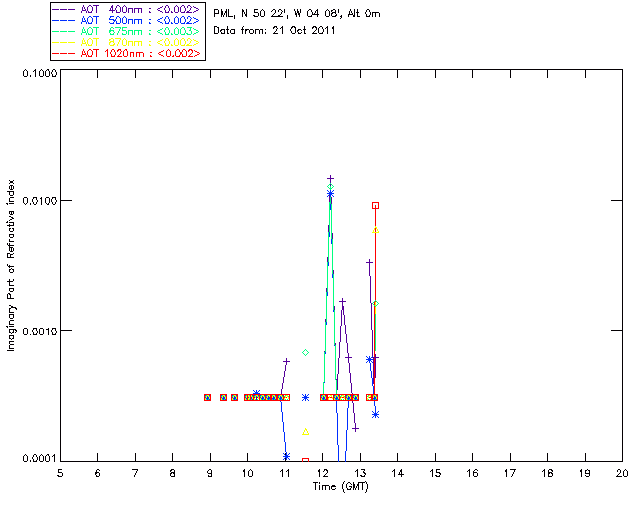Click the X-axis tick label 18
Viewport: 640px width, 512px height.
[547, 473]
